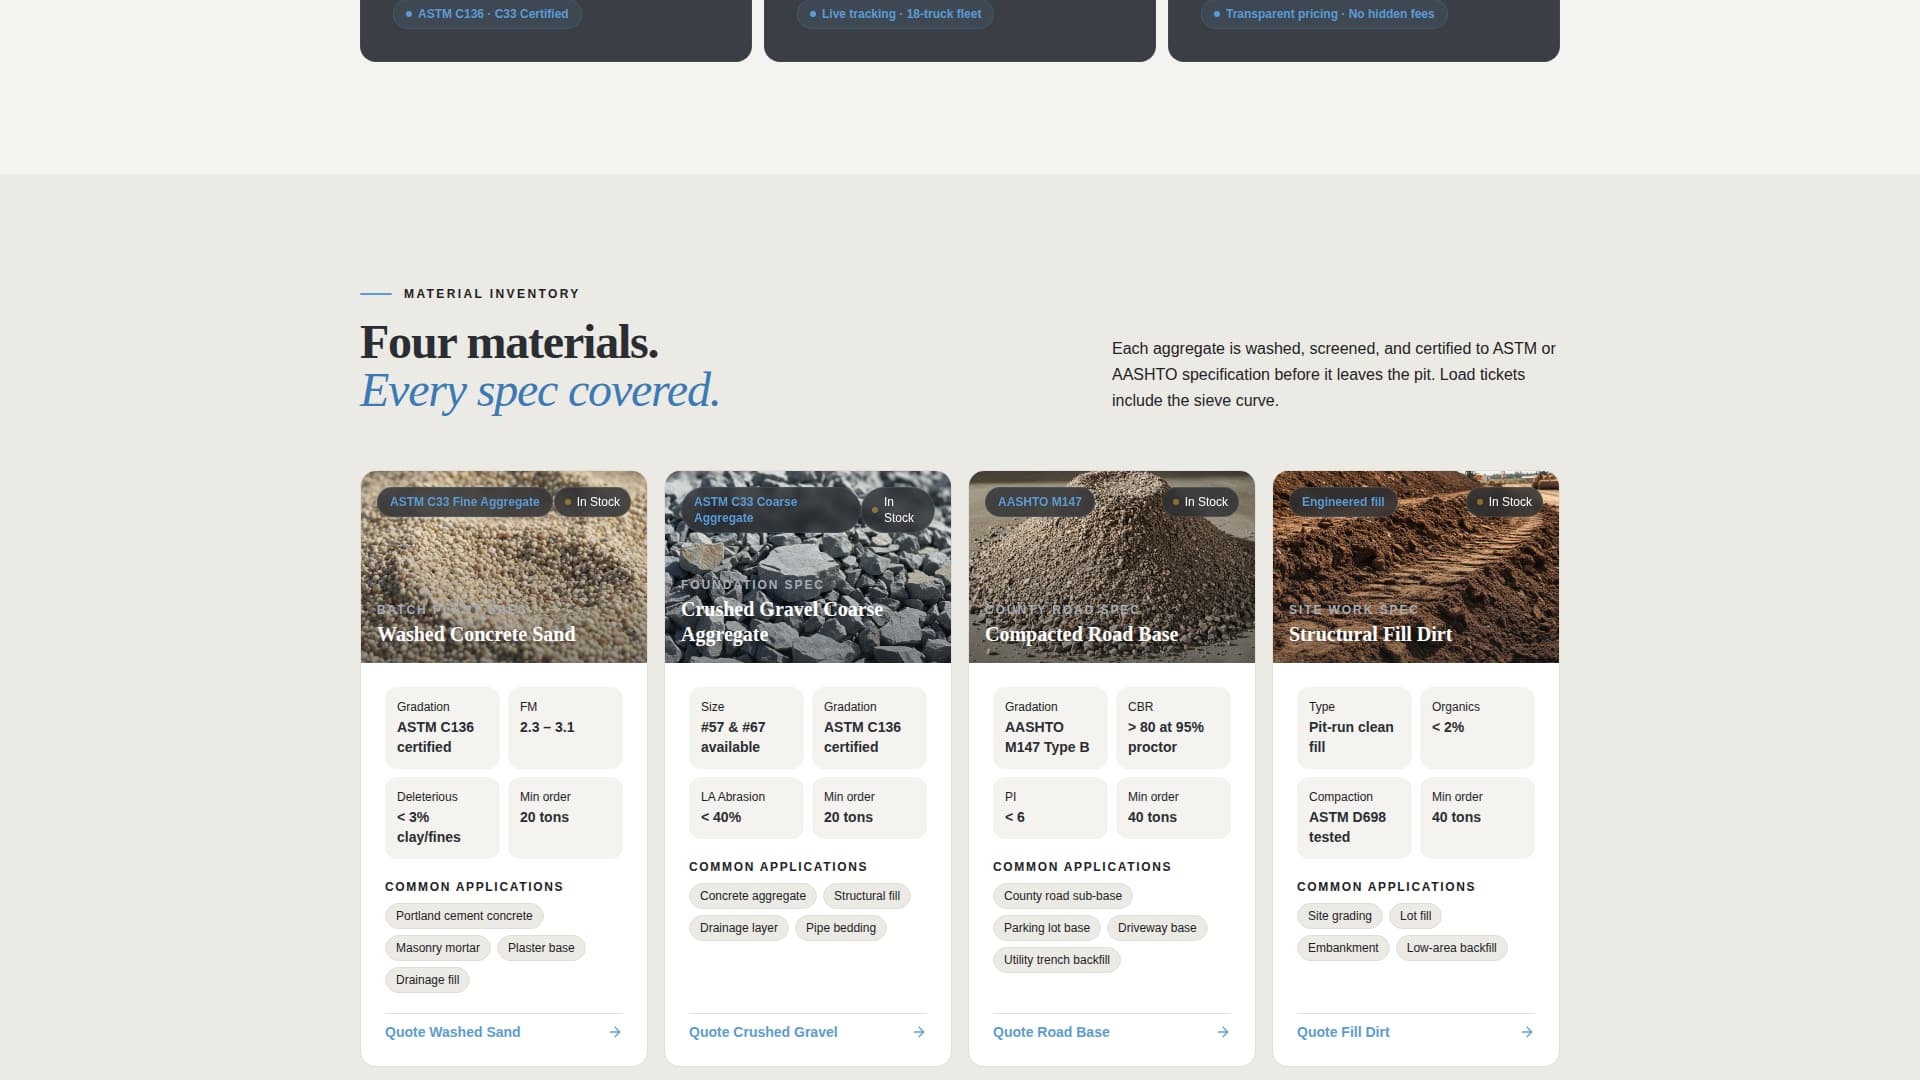The image size is (1920, 1080).
Task: Click the Drainage layer application tag
Action: tap(738, 928)
